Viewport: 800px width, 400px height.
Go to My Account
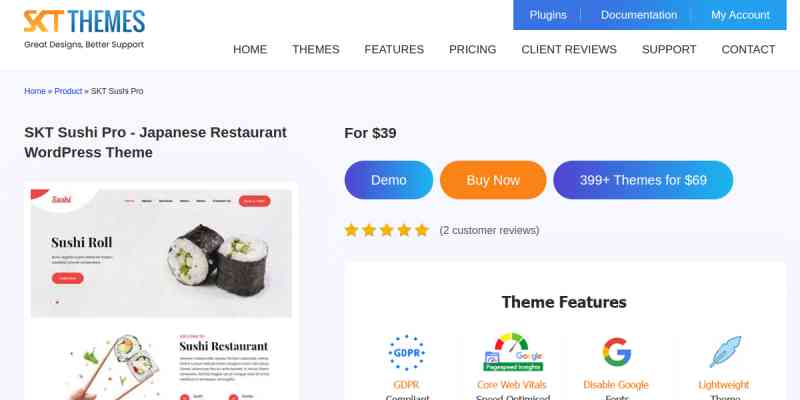pos(740,15)
